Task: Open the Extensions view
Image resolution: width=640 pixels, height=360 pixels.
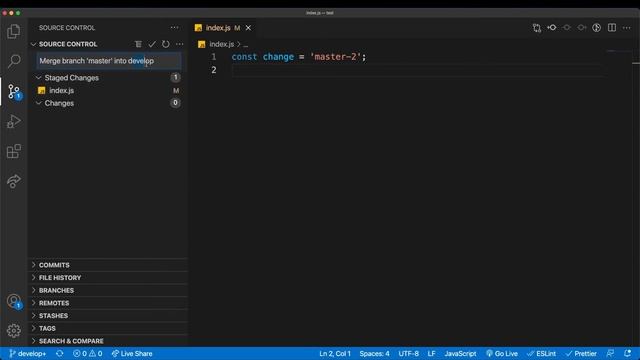Action: 13,151
